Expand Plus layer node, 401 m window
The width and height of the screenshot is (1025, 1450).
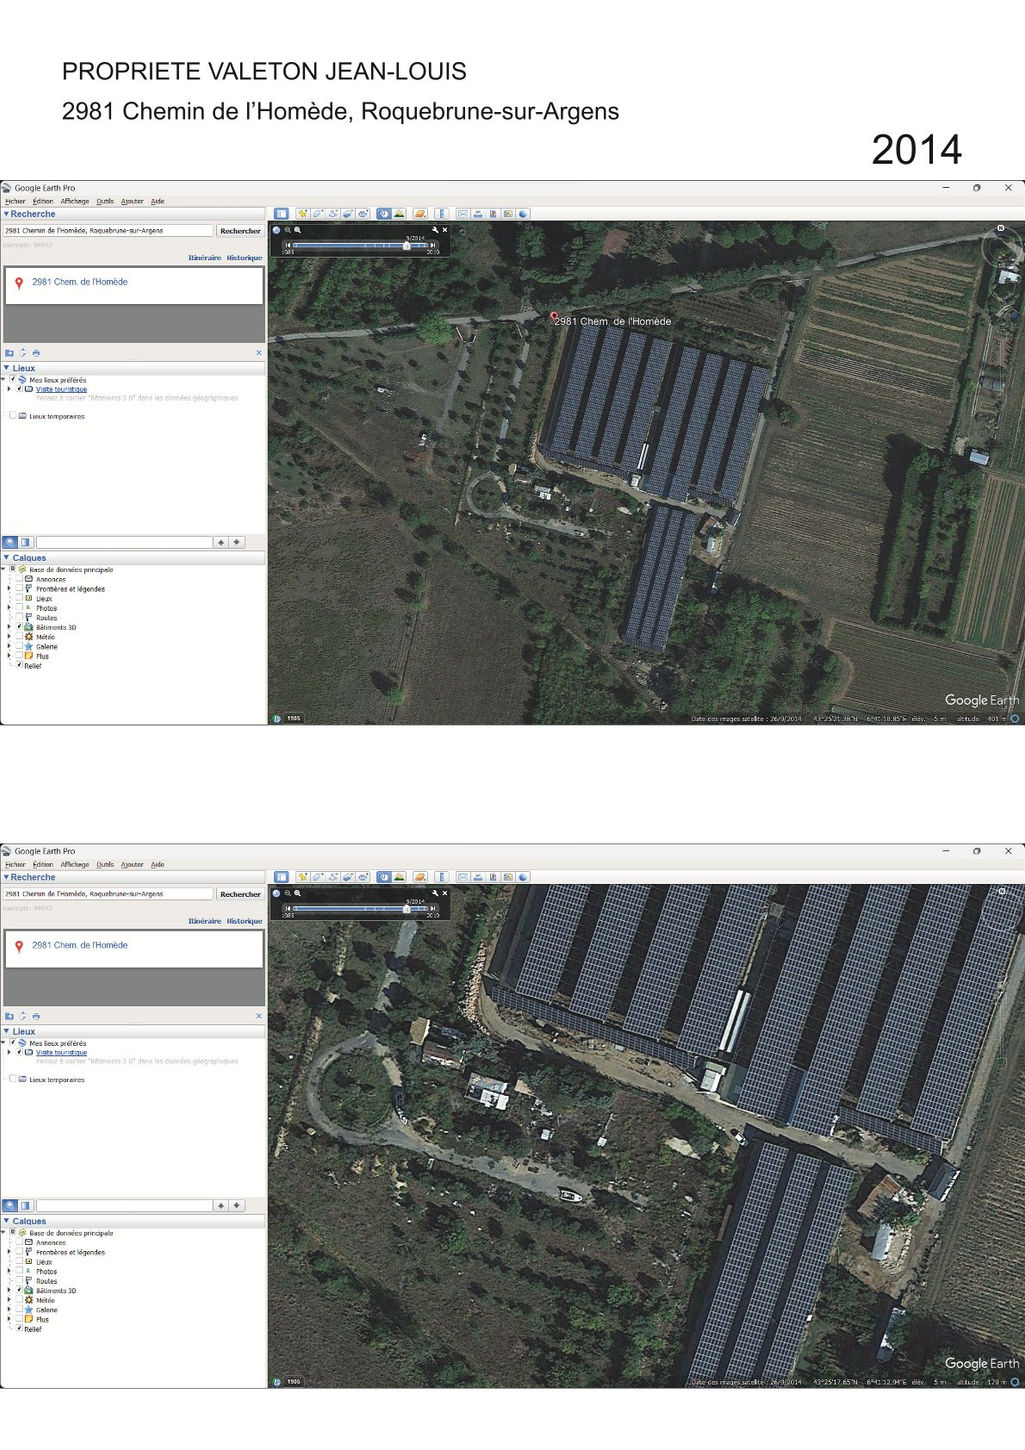pyautogui.click(x=9, y=656)
